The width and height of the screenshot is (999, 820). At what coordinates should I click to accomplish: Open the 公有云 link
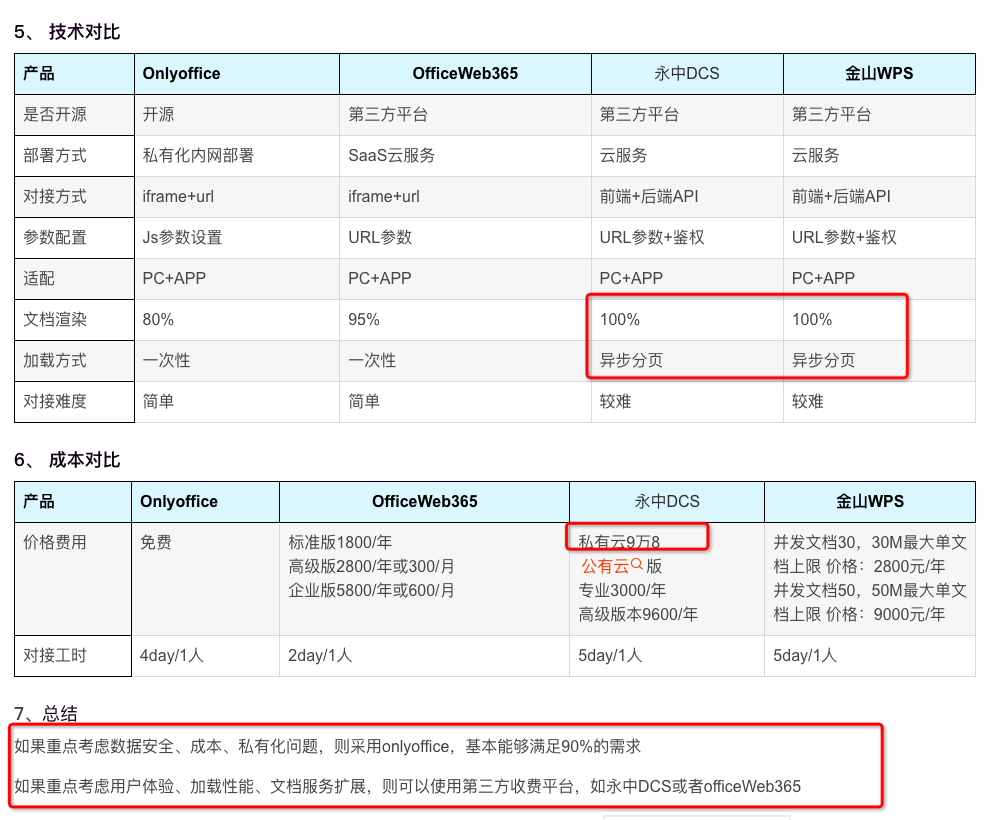(x=605, y=566)
